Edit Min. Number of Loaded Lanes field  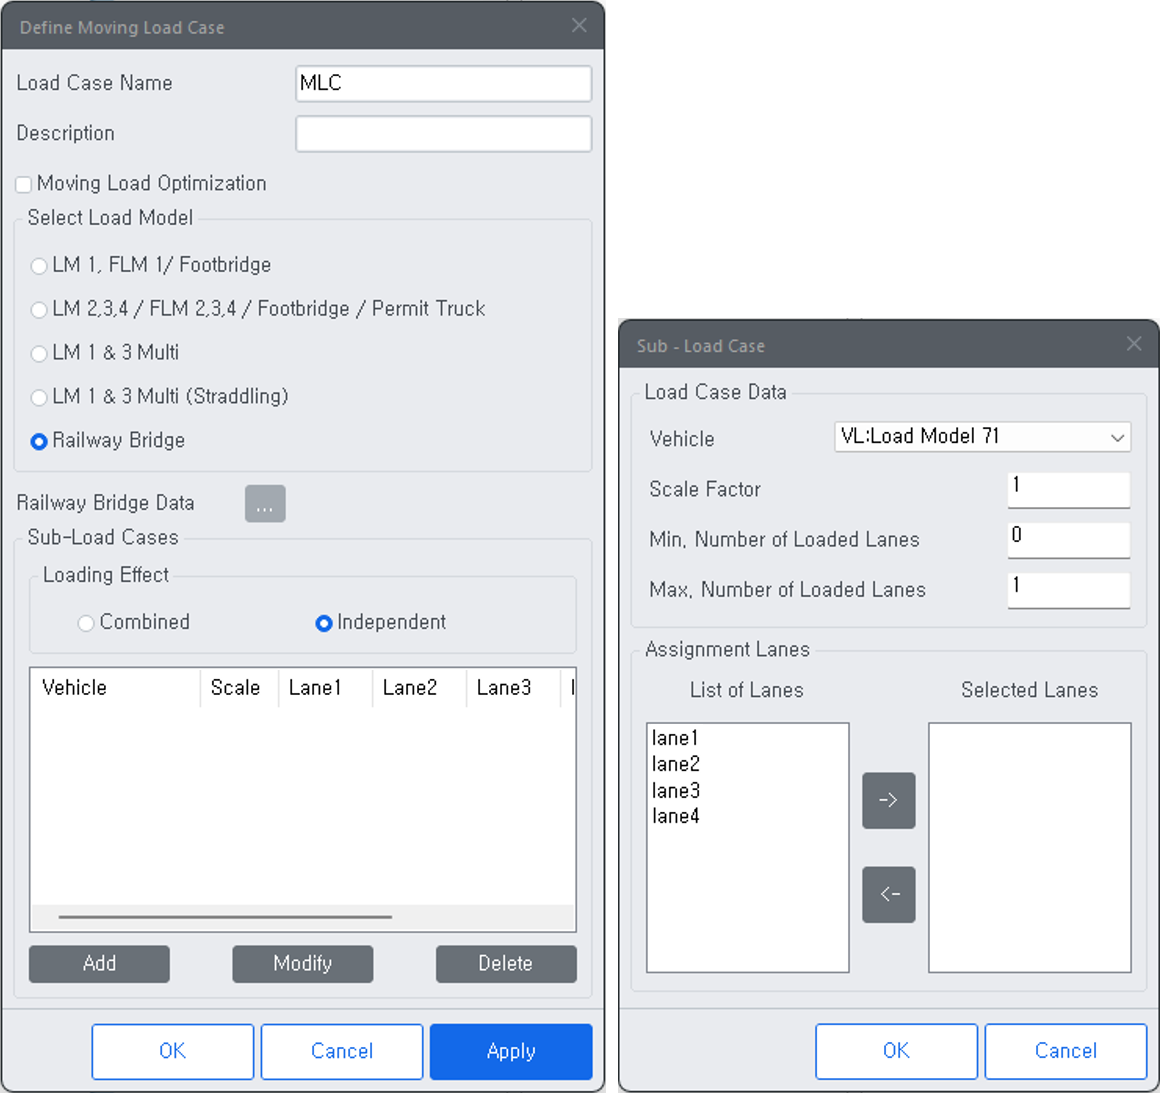pos(1068,540)
